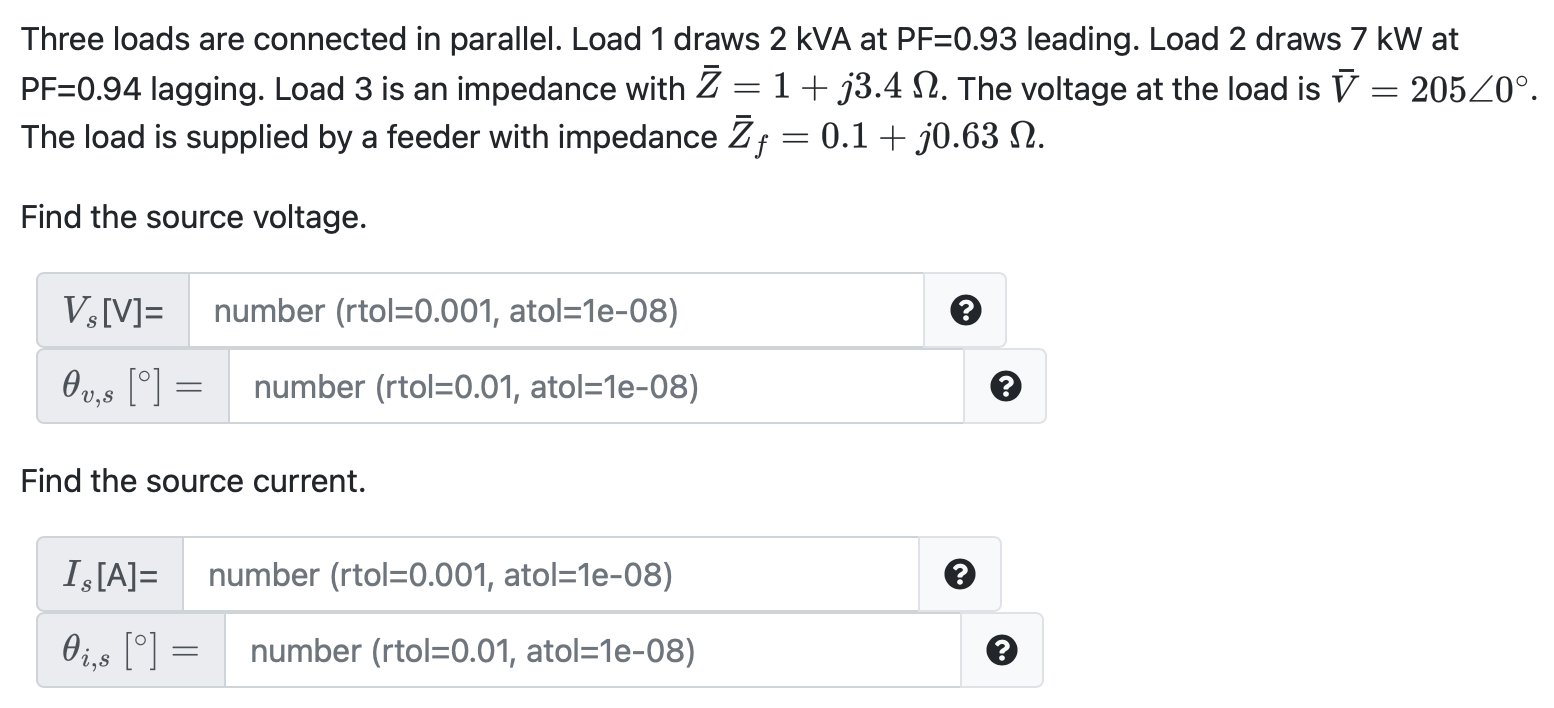Open the tooltip for source current angle
Image resolution: width=1554 pixels, height=708 pixels.
click(x=1001, y=650)
